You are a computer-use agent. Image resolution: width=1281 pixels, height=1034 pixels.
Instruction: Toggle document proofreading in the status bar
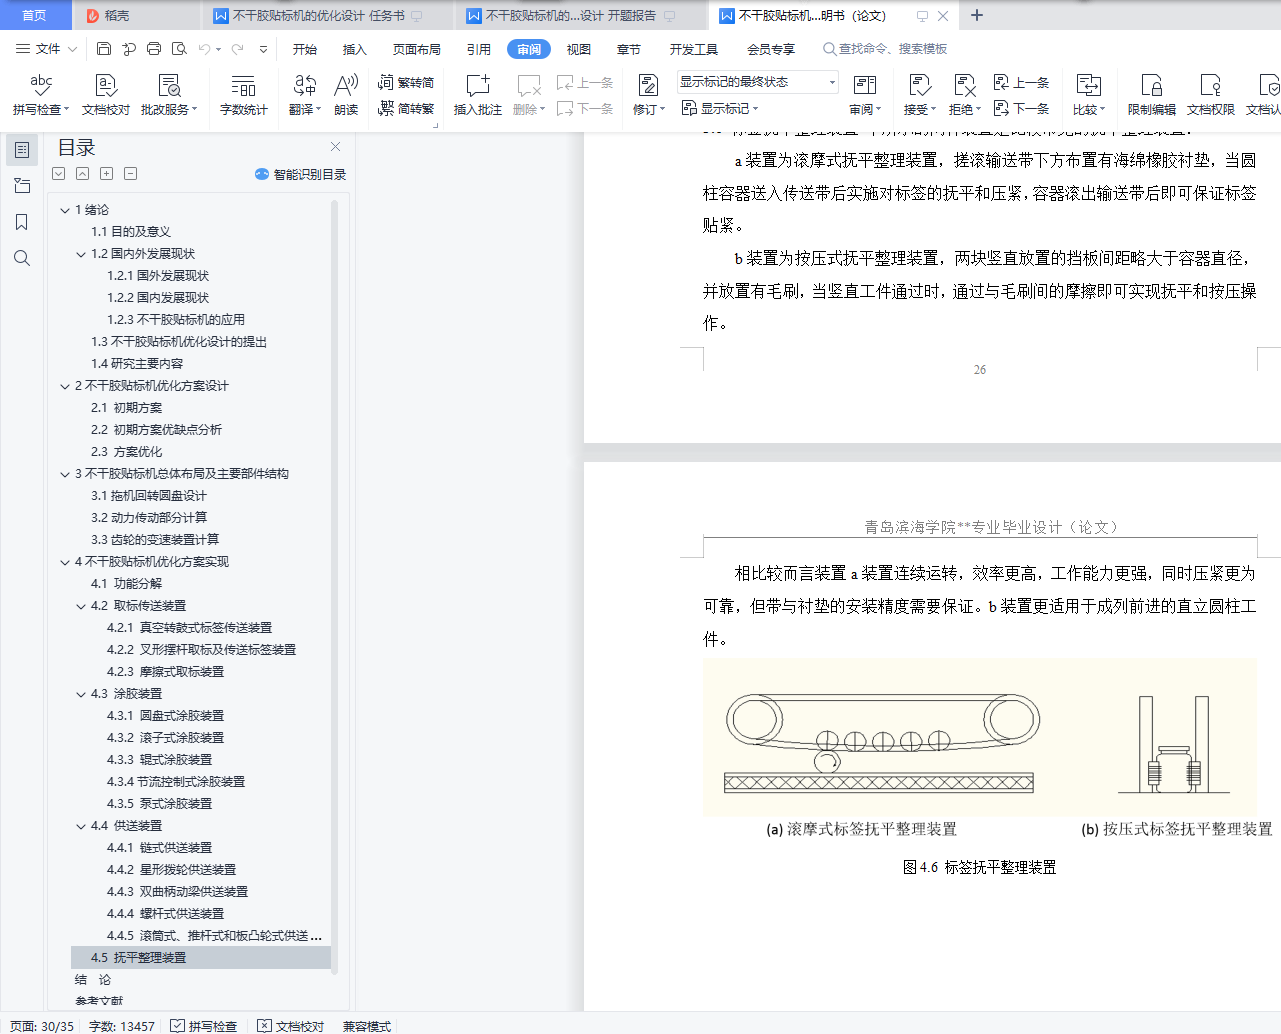click(291, 1026)
